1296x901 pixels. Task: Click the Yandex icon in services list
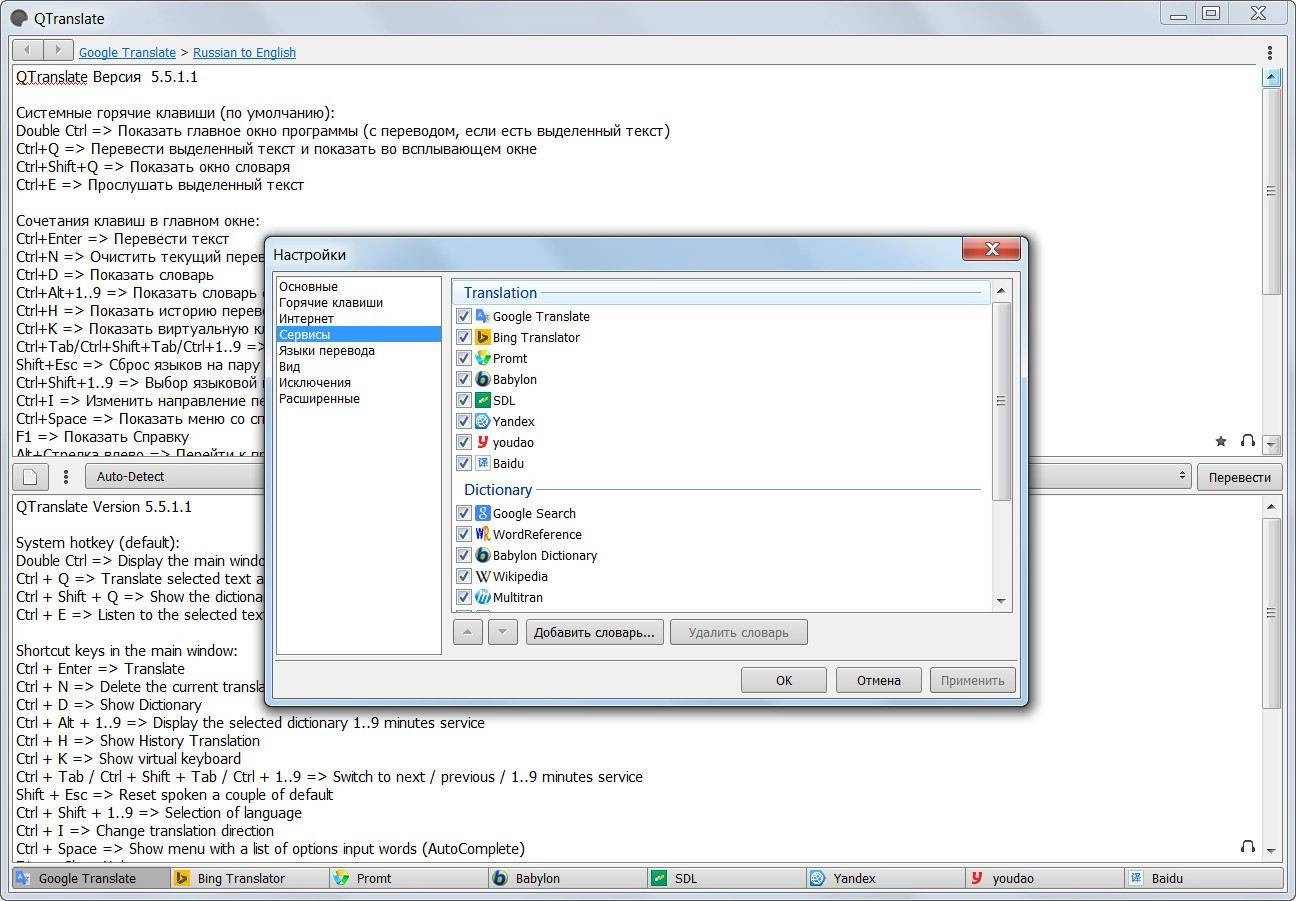click(x=482, y=421)
